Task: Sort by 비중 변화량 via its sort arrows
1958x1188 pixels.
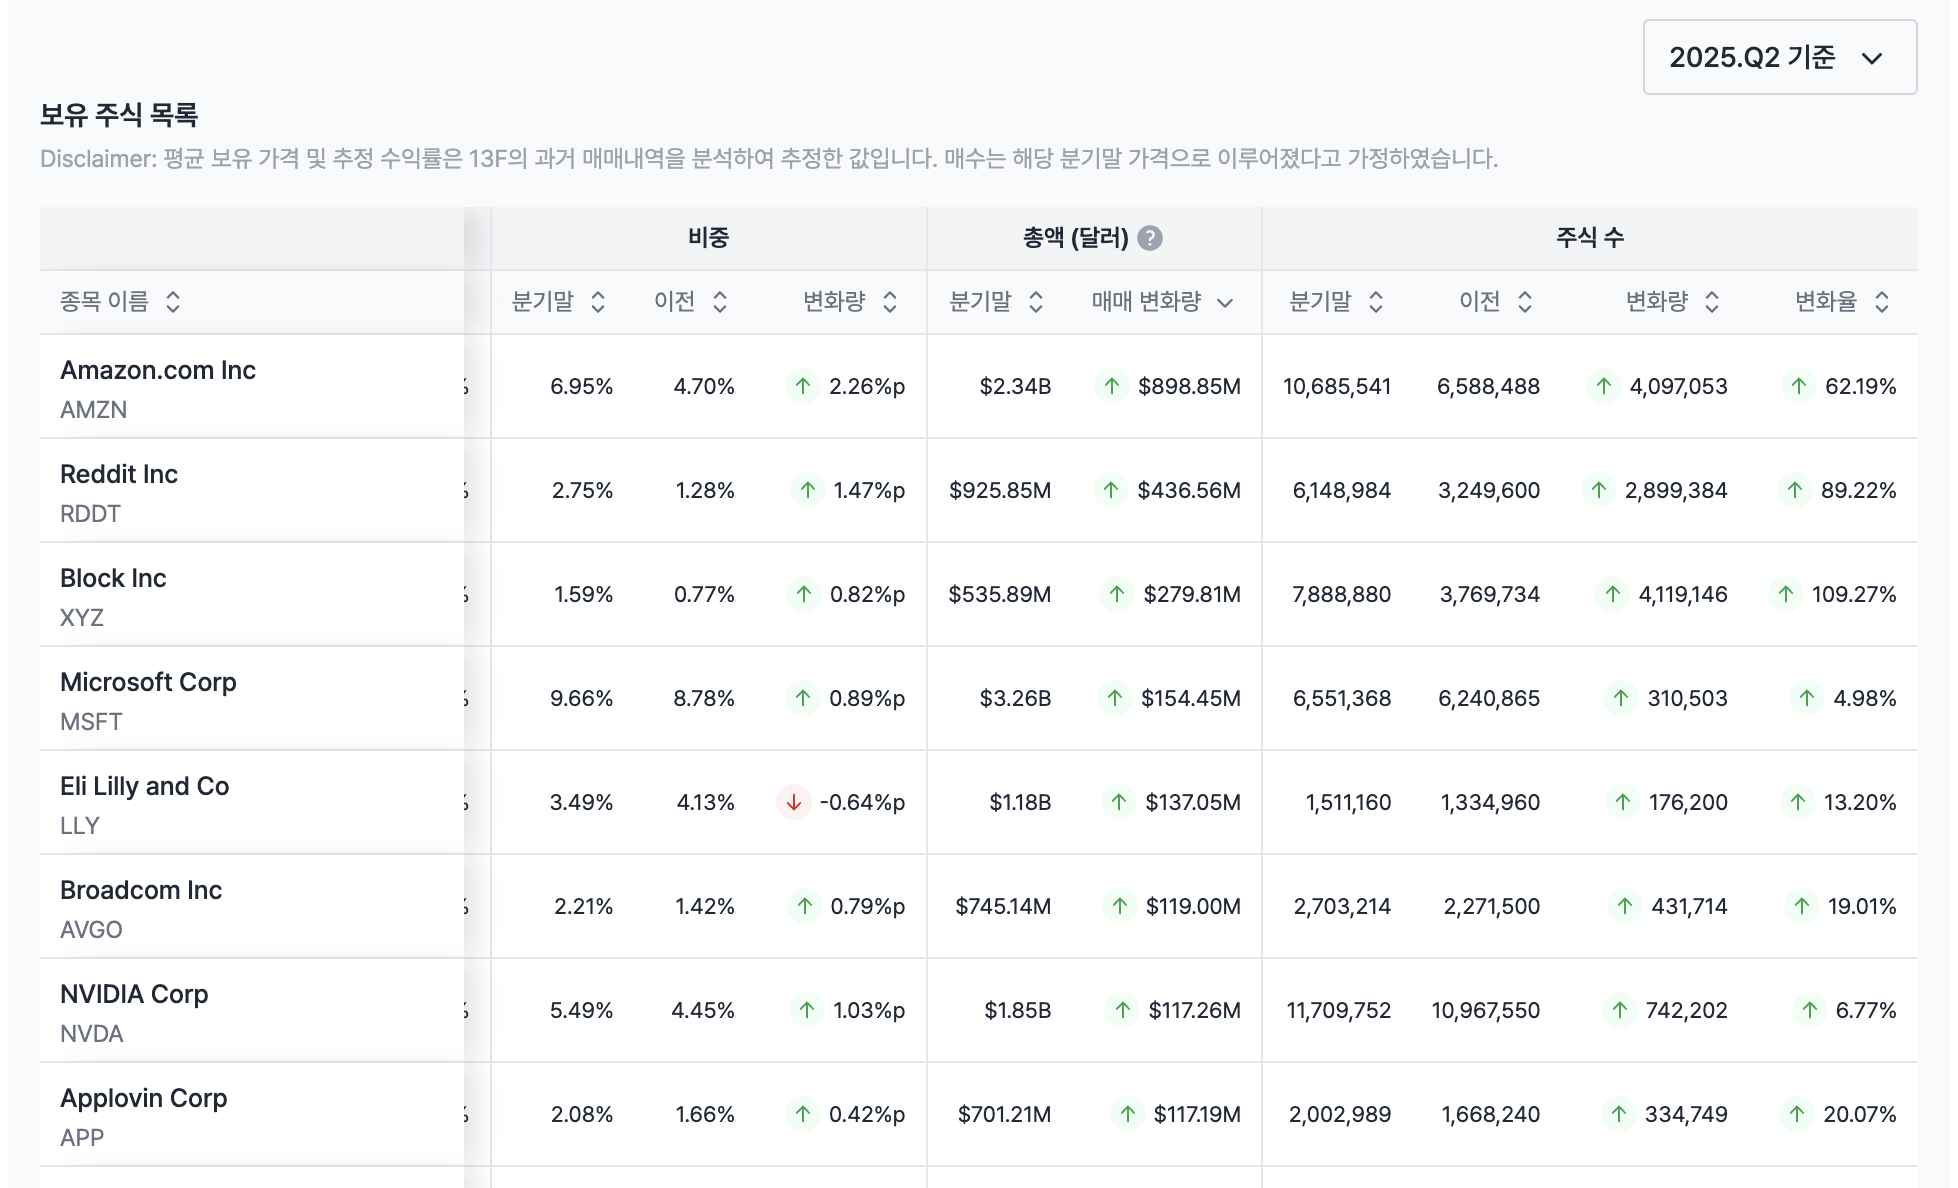Action: (890, 302)
